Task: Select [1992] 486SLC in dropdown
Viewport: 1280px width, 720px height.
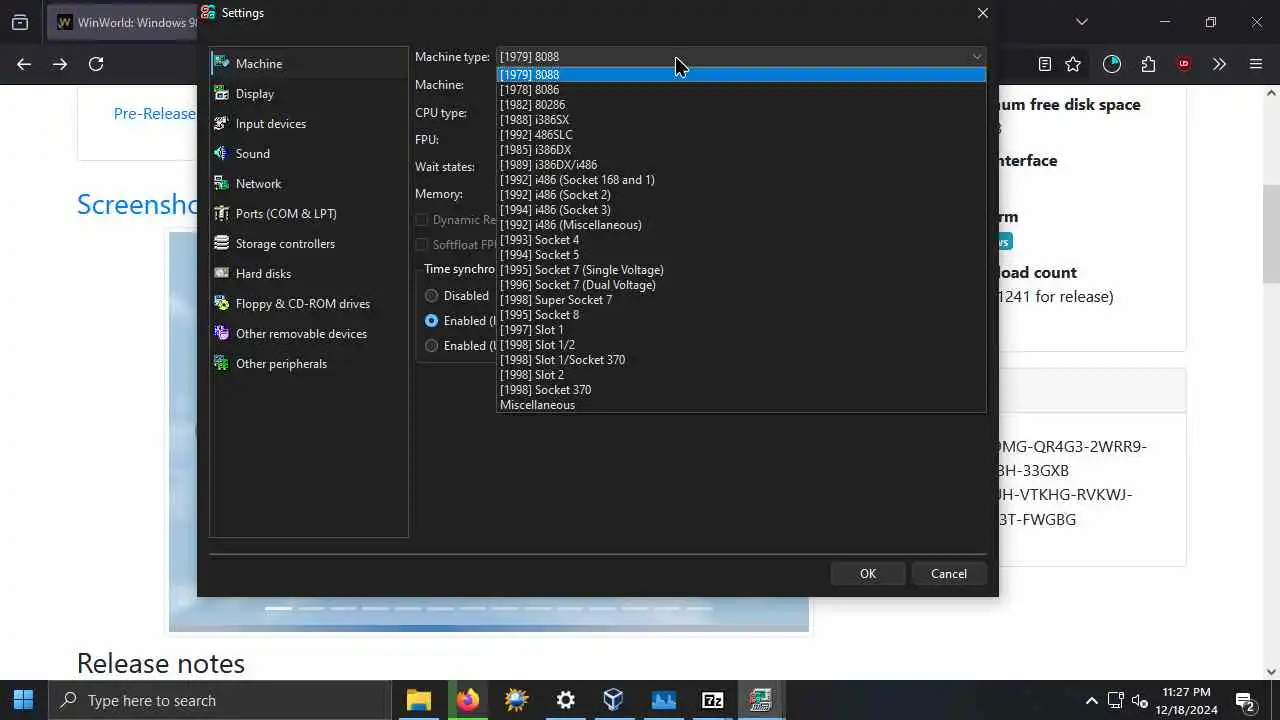Action: [741, 135]
